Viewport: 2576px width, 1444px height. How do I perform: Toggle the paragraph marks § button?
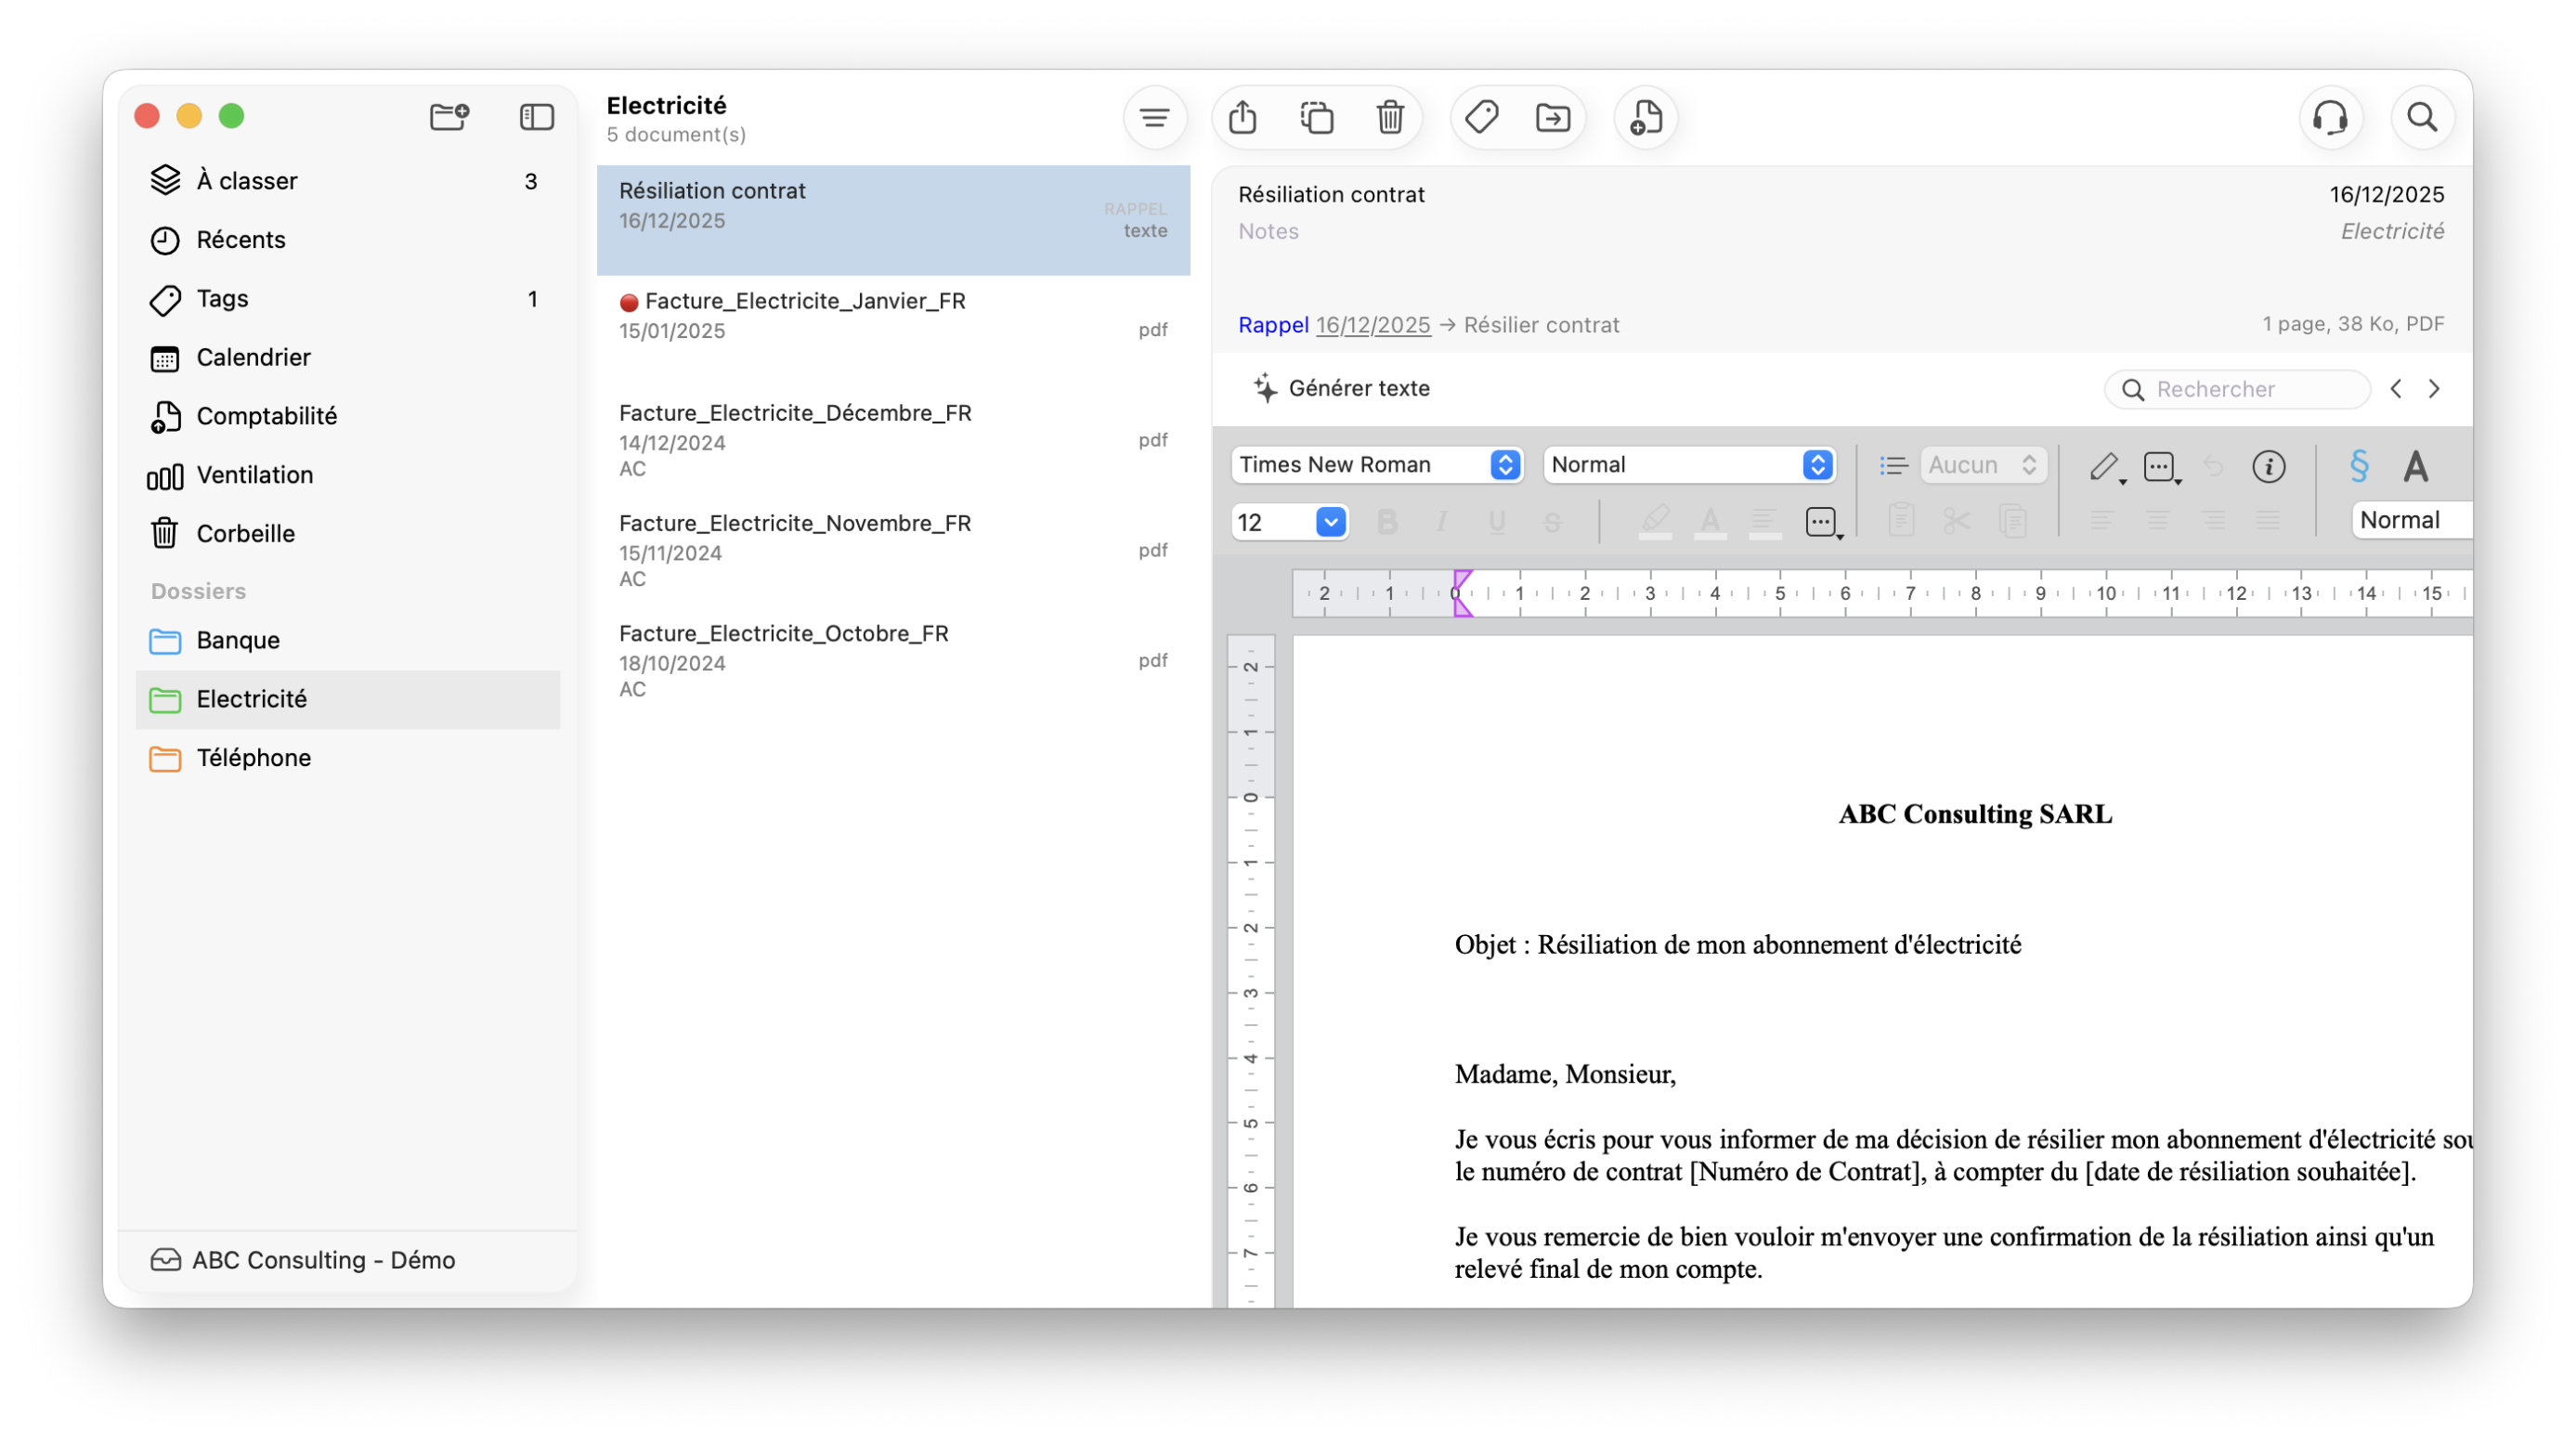pos(2359,466)
